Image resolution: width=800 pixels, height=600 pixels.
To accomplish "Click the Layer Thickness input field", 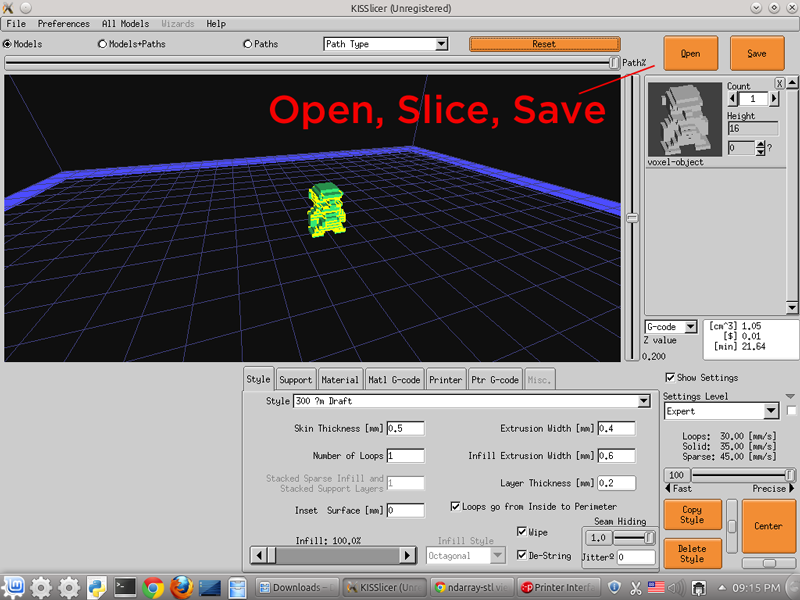I will (616, 483).
